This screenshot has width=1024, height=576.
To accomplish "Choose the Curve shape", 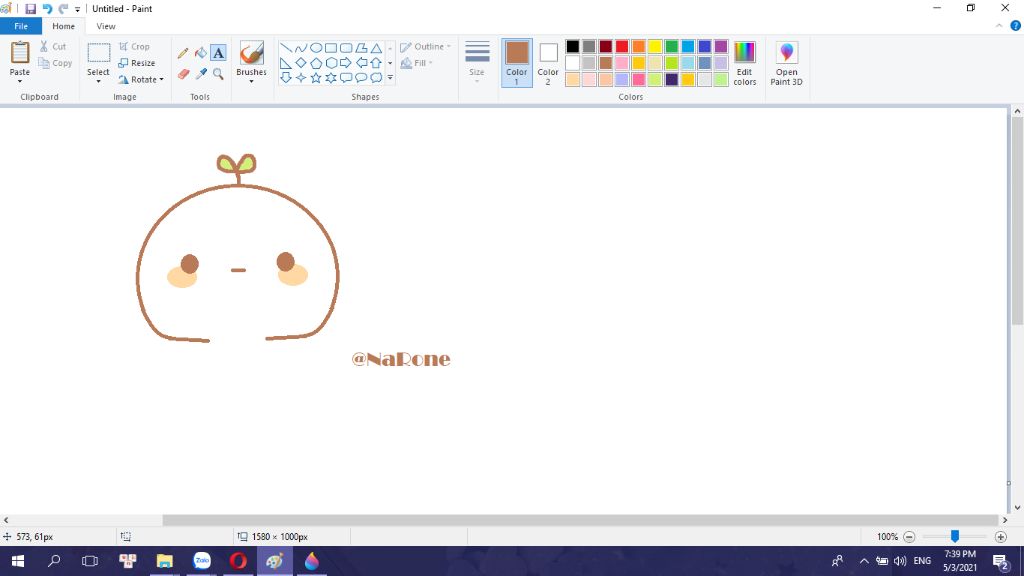I will click(300, 48).
